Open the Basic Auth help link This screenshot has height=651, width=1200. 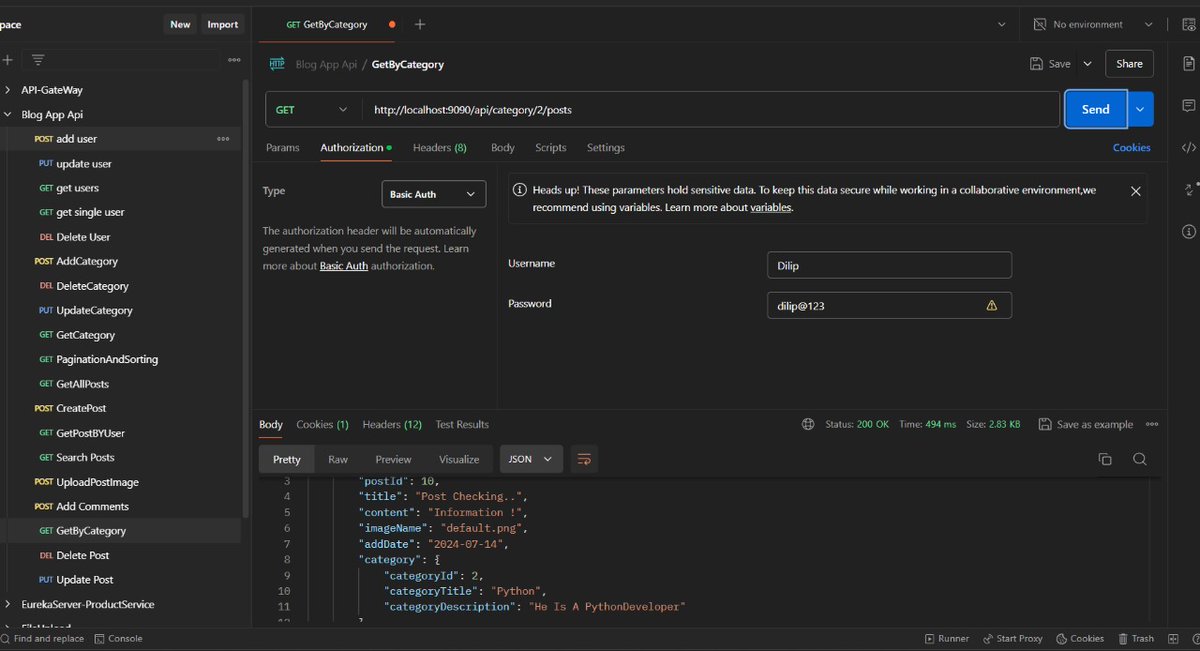(x=344, y=266)
